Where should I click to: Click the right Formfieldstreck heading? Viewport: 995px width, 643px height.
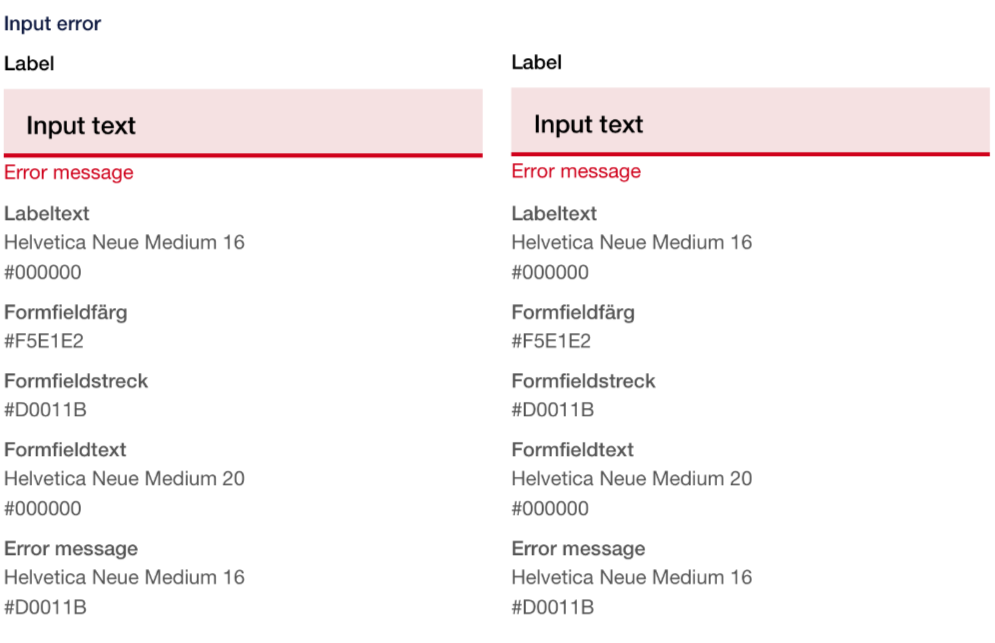[583, 381]
